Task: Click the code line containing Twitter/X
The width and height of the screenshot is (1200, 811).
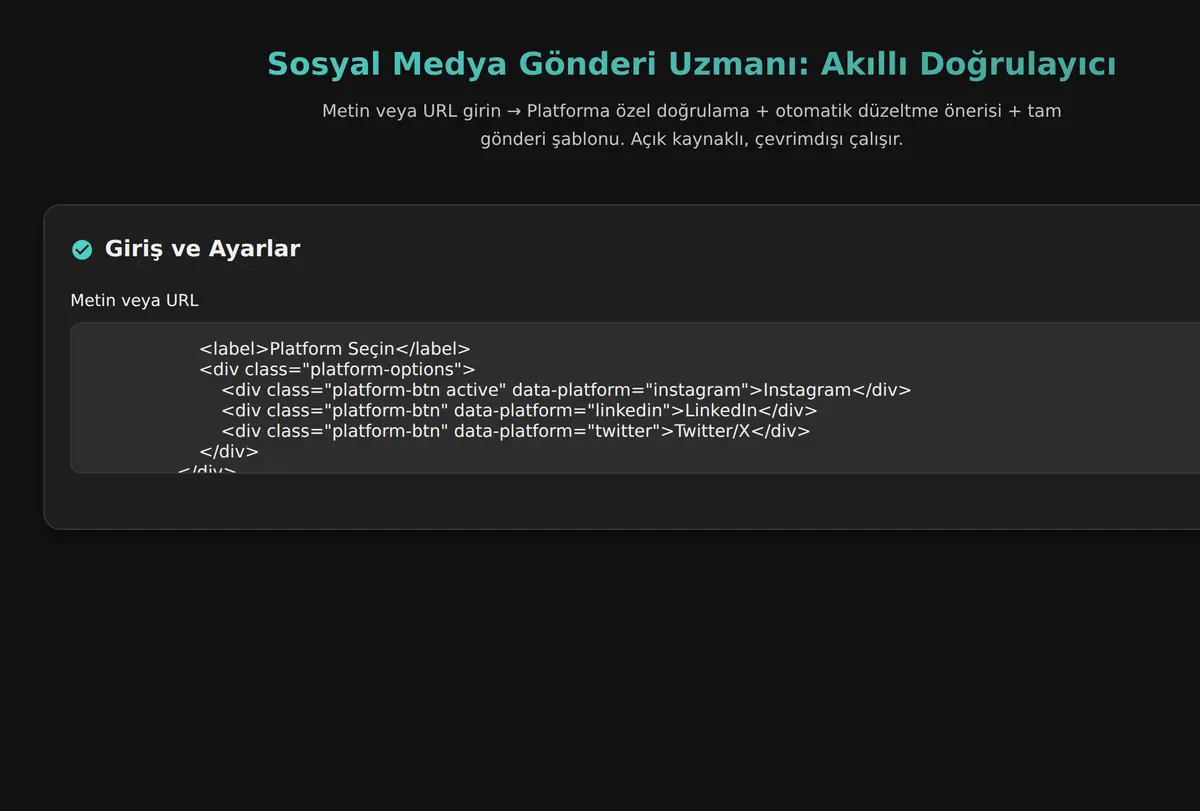Action: point(516,431)
